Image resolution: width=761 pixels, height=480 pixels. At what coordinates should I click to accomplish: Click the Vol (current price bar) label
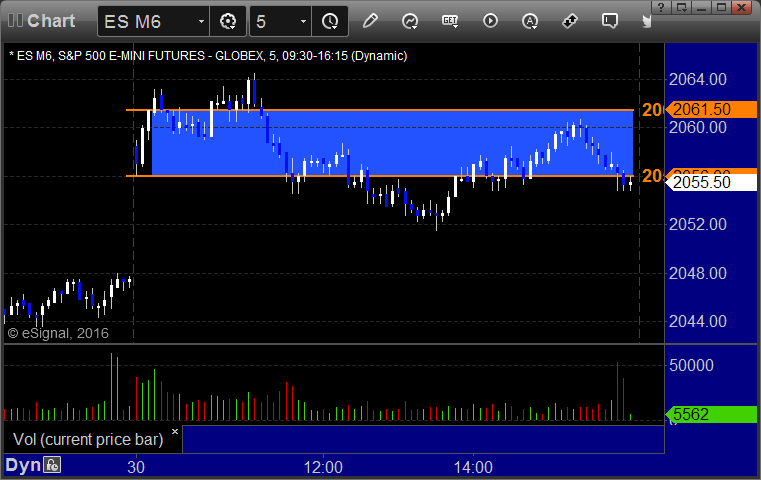coord(88,439)
